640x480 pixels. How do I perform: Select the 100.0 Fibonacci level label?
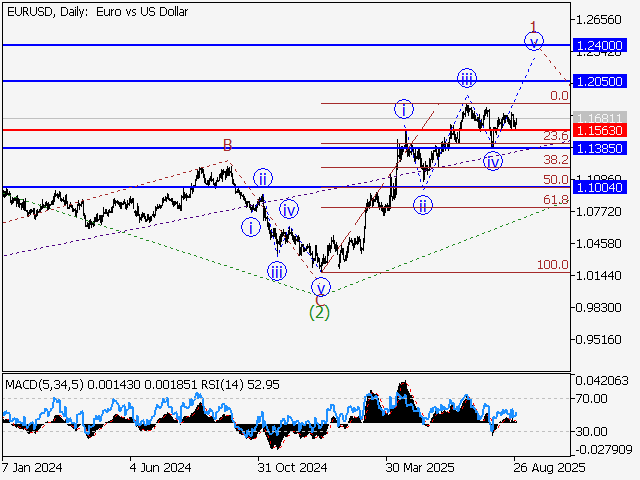point(553,265)
